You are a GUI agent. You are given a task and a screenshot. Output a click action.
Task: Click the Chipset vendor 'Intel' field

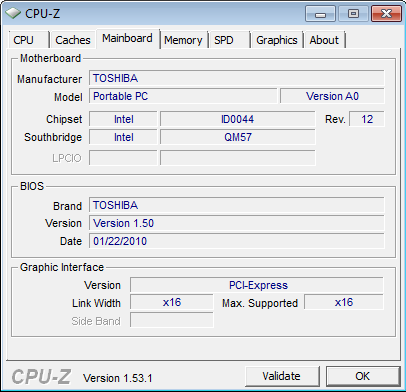click(x=123, y=119)
